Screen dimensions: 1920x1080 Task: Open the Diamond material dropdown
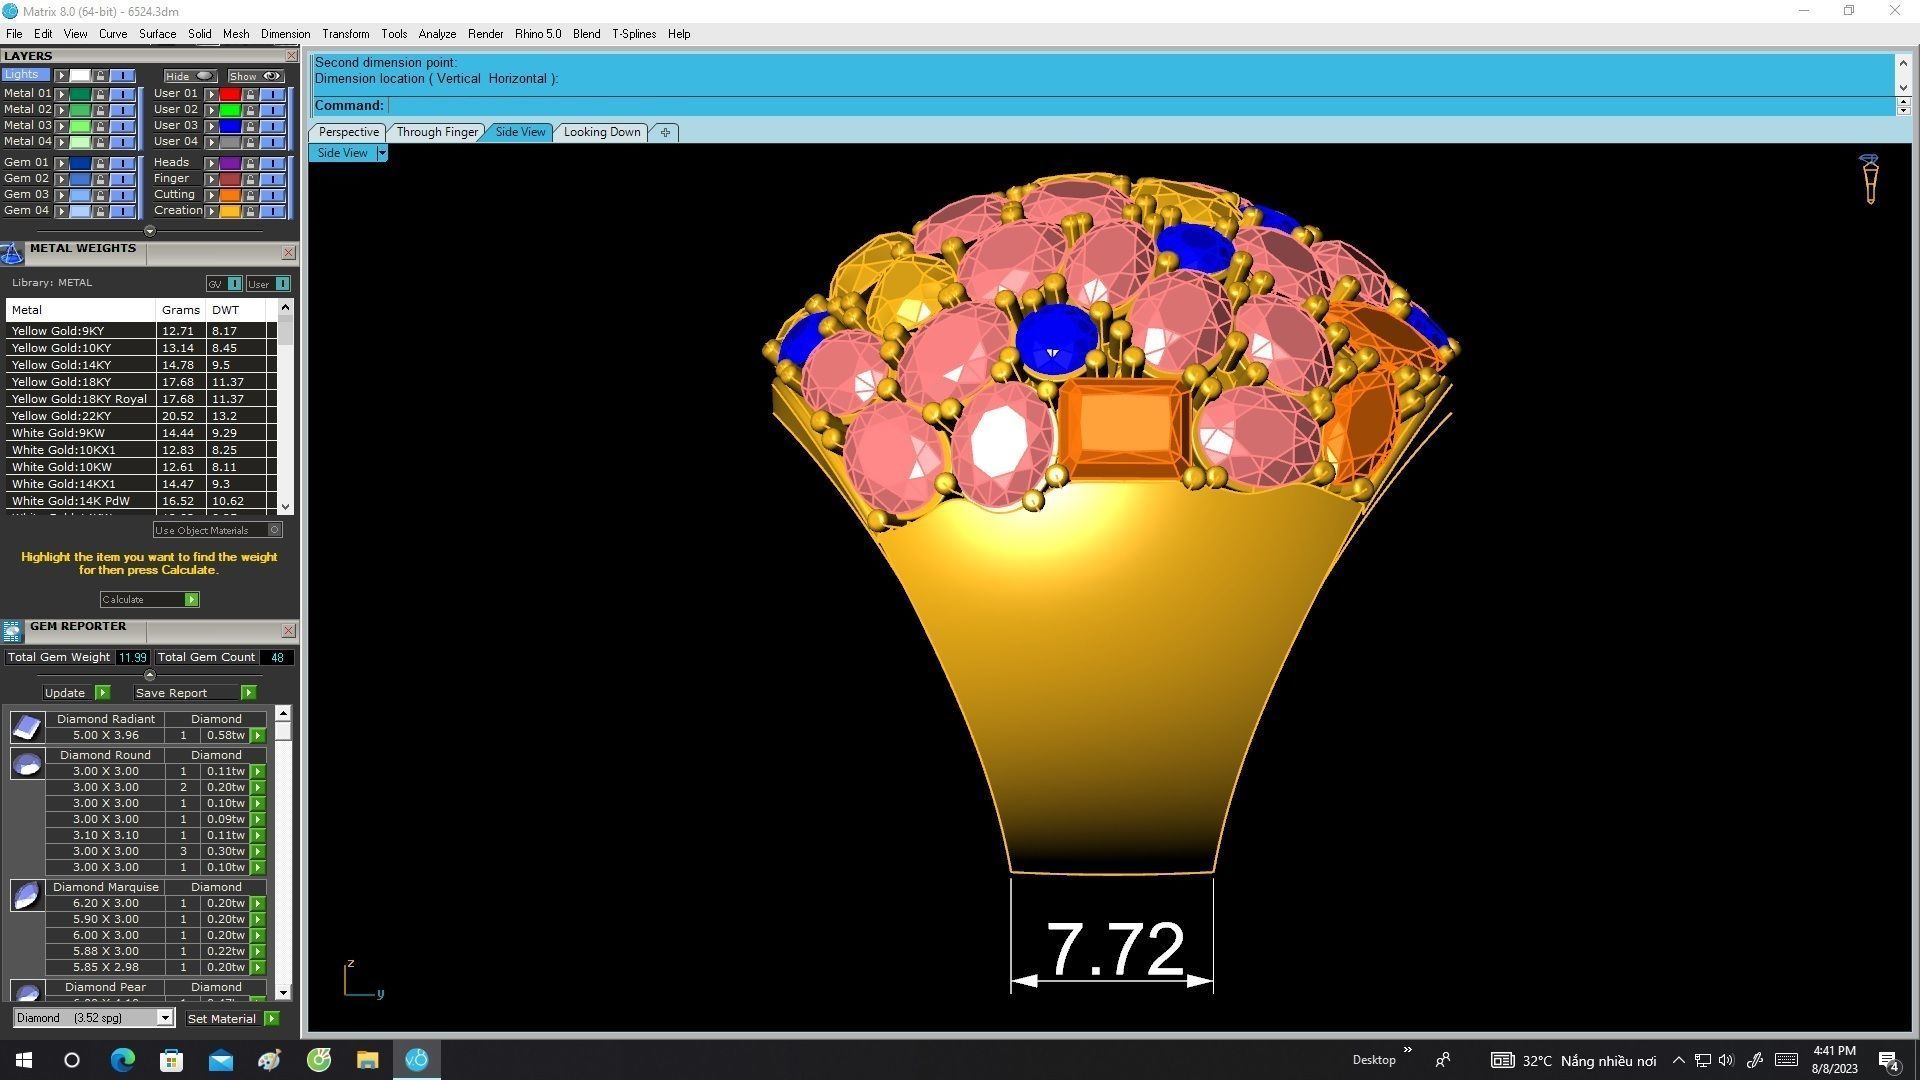165,1018
